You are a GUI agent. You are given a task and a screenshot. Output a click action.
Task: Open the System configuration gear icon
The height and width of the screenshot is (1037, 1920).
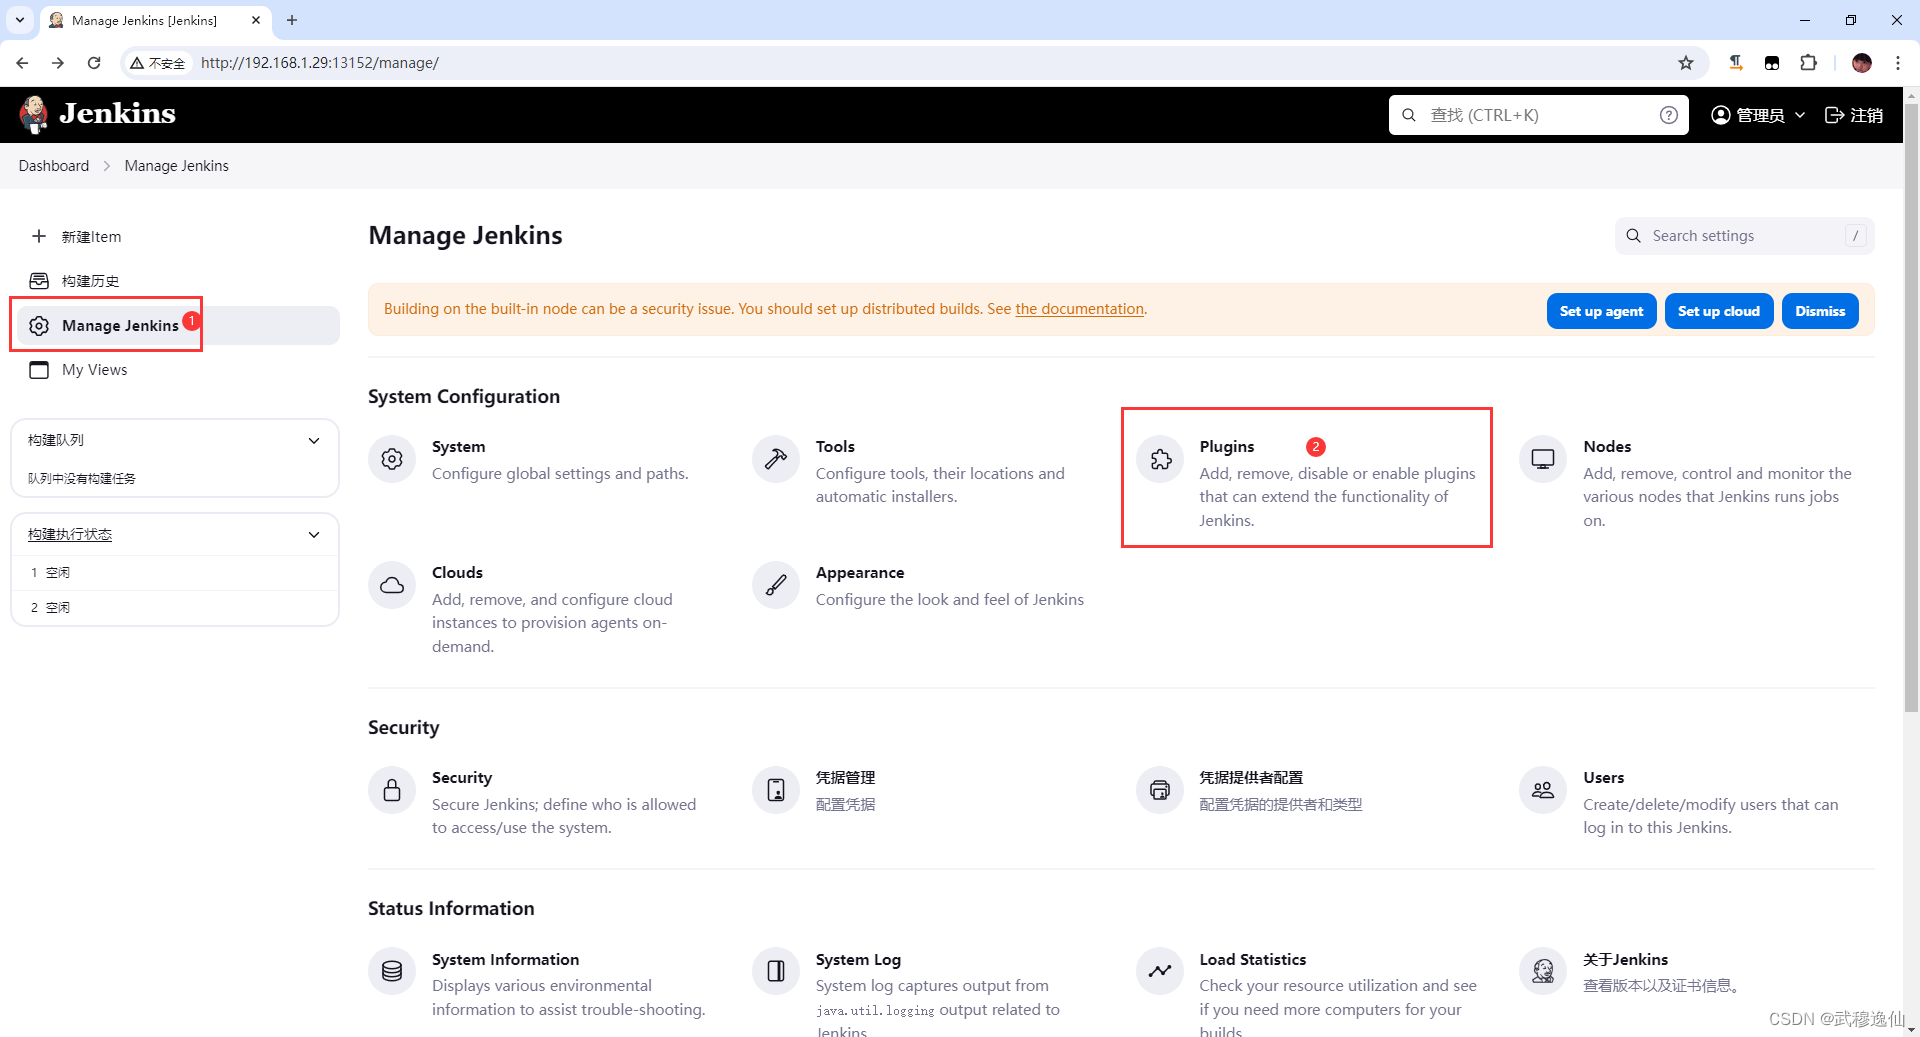(x=392, y=459)
